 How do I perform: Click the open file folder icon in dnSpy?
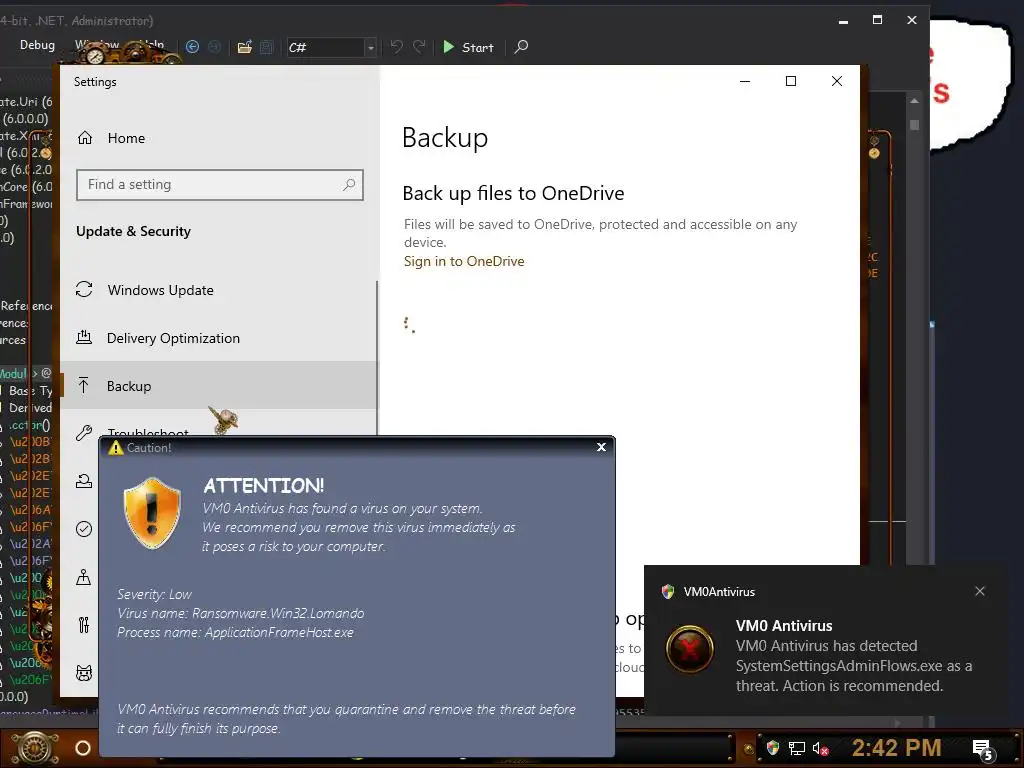pos(244,47)
